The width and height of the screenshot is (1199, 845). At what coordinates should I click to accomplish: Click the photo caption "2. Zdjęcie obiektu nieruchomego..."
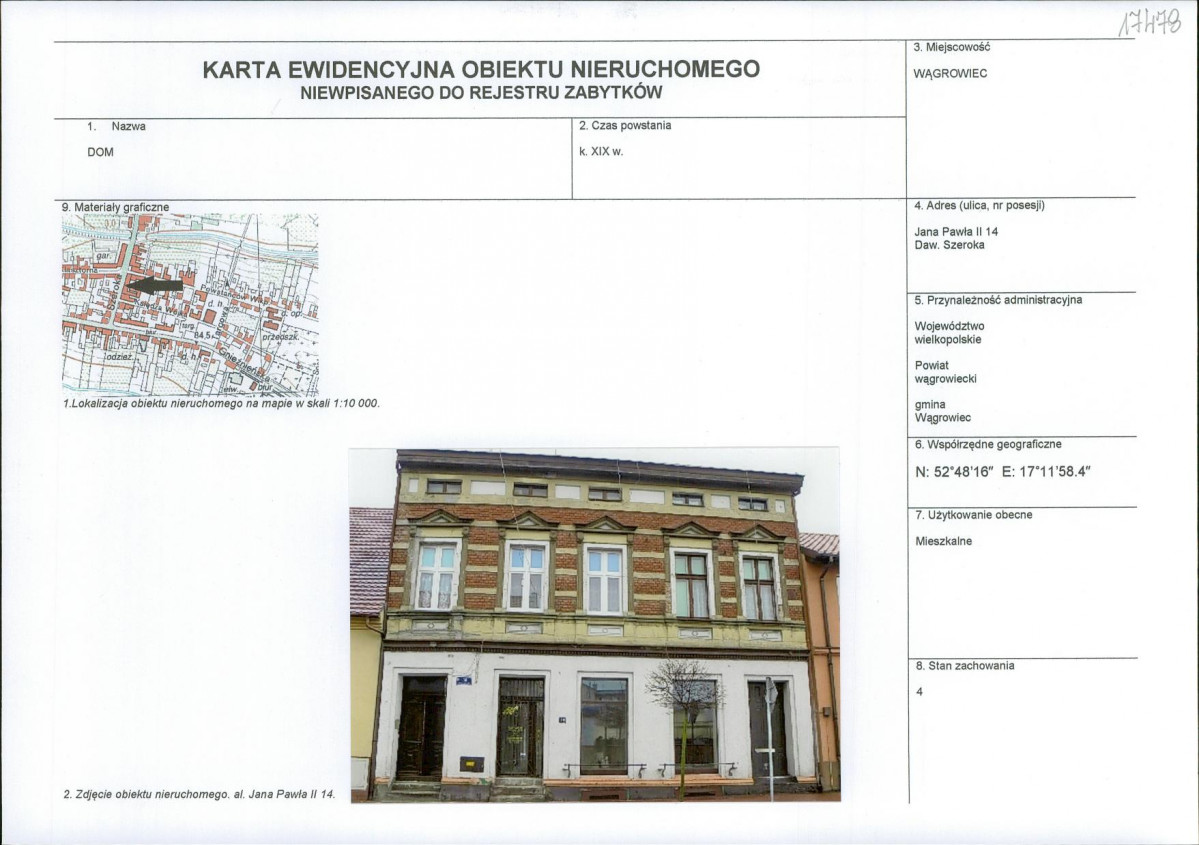coord(199,795)
